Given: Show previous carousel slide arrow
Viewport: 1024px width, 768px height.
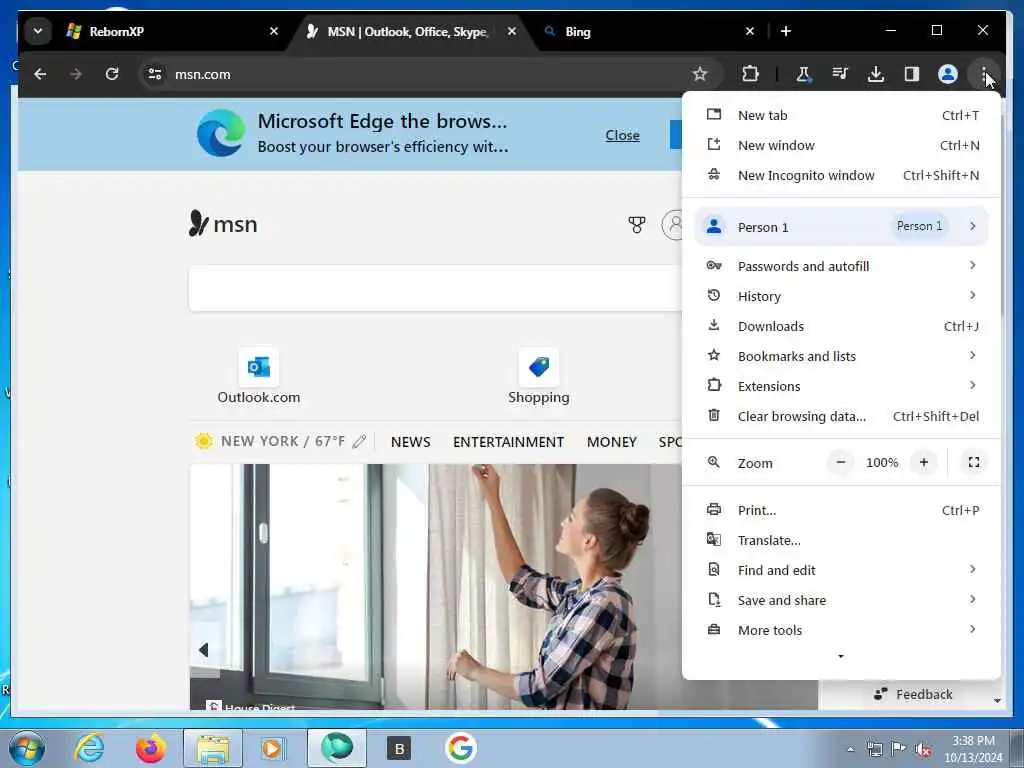Looking at the screenshot, I should 204,650.
